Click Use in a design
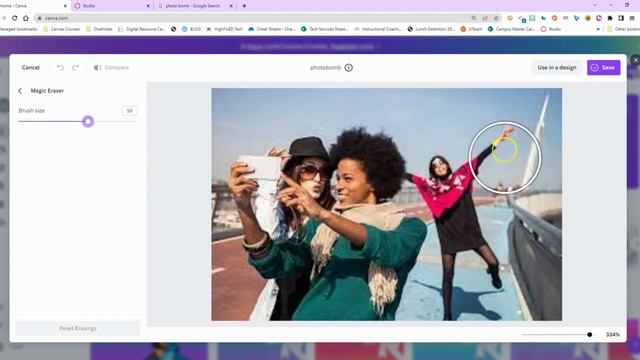Viewport: 640px width, 360px height. [557, 67]
